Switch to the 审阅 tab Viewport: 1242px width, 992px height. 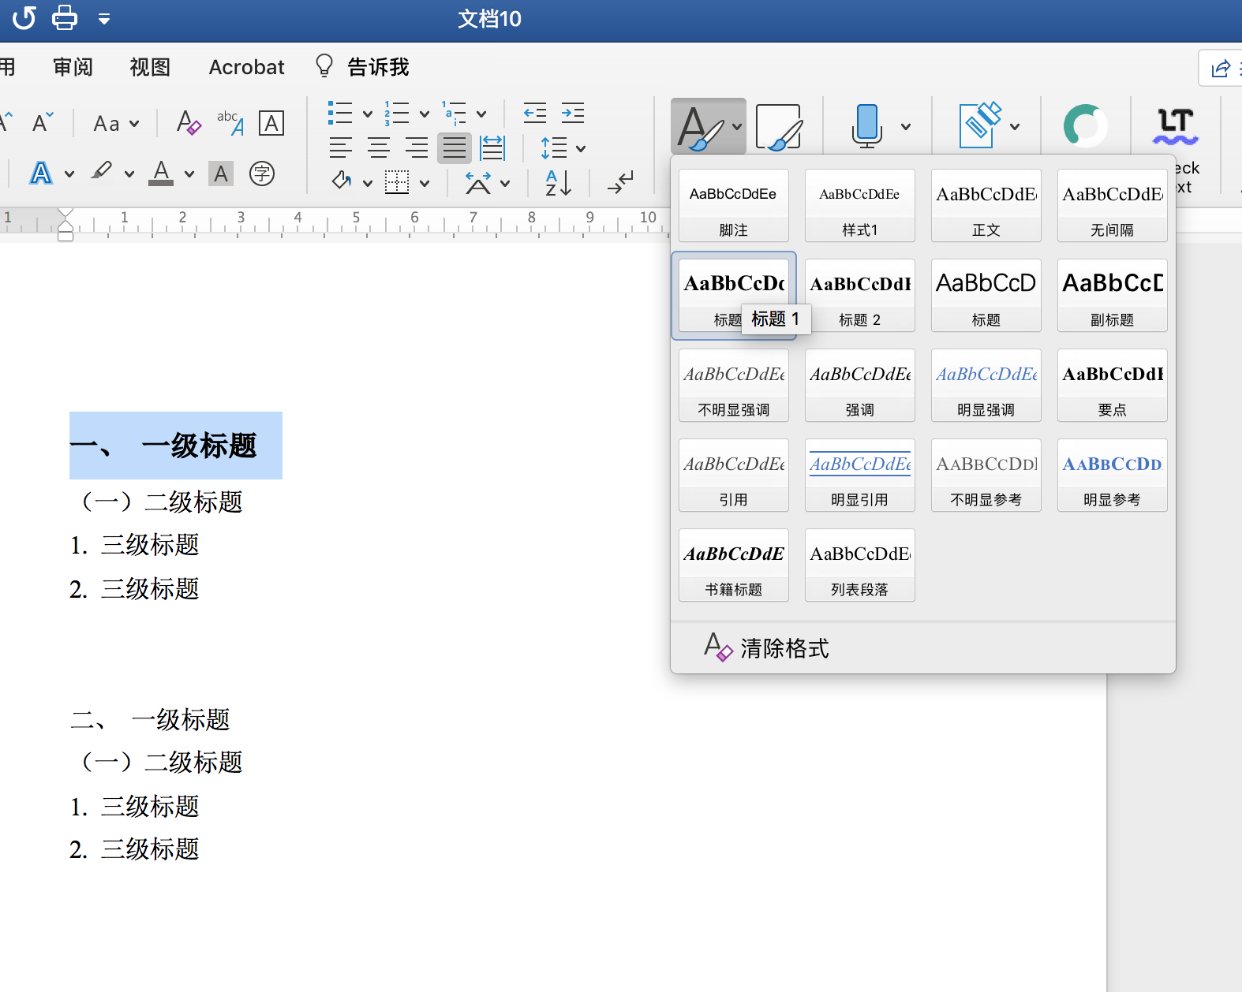coord(73,67)
